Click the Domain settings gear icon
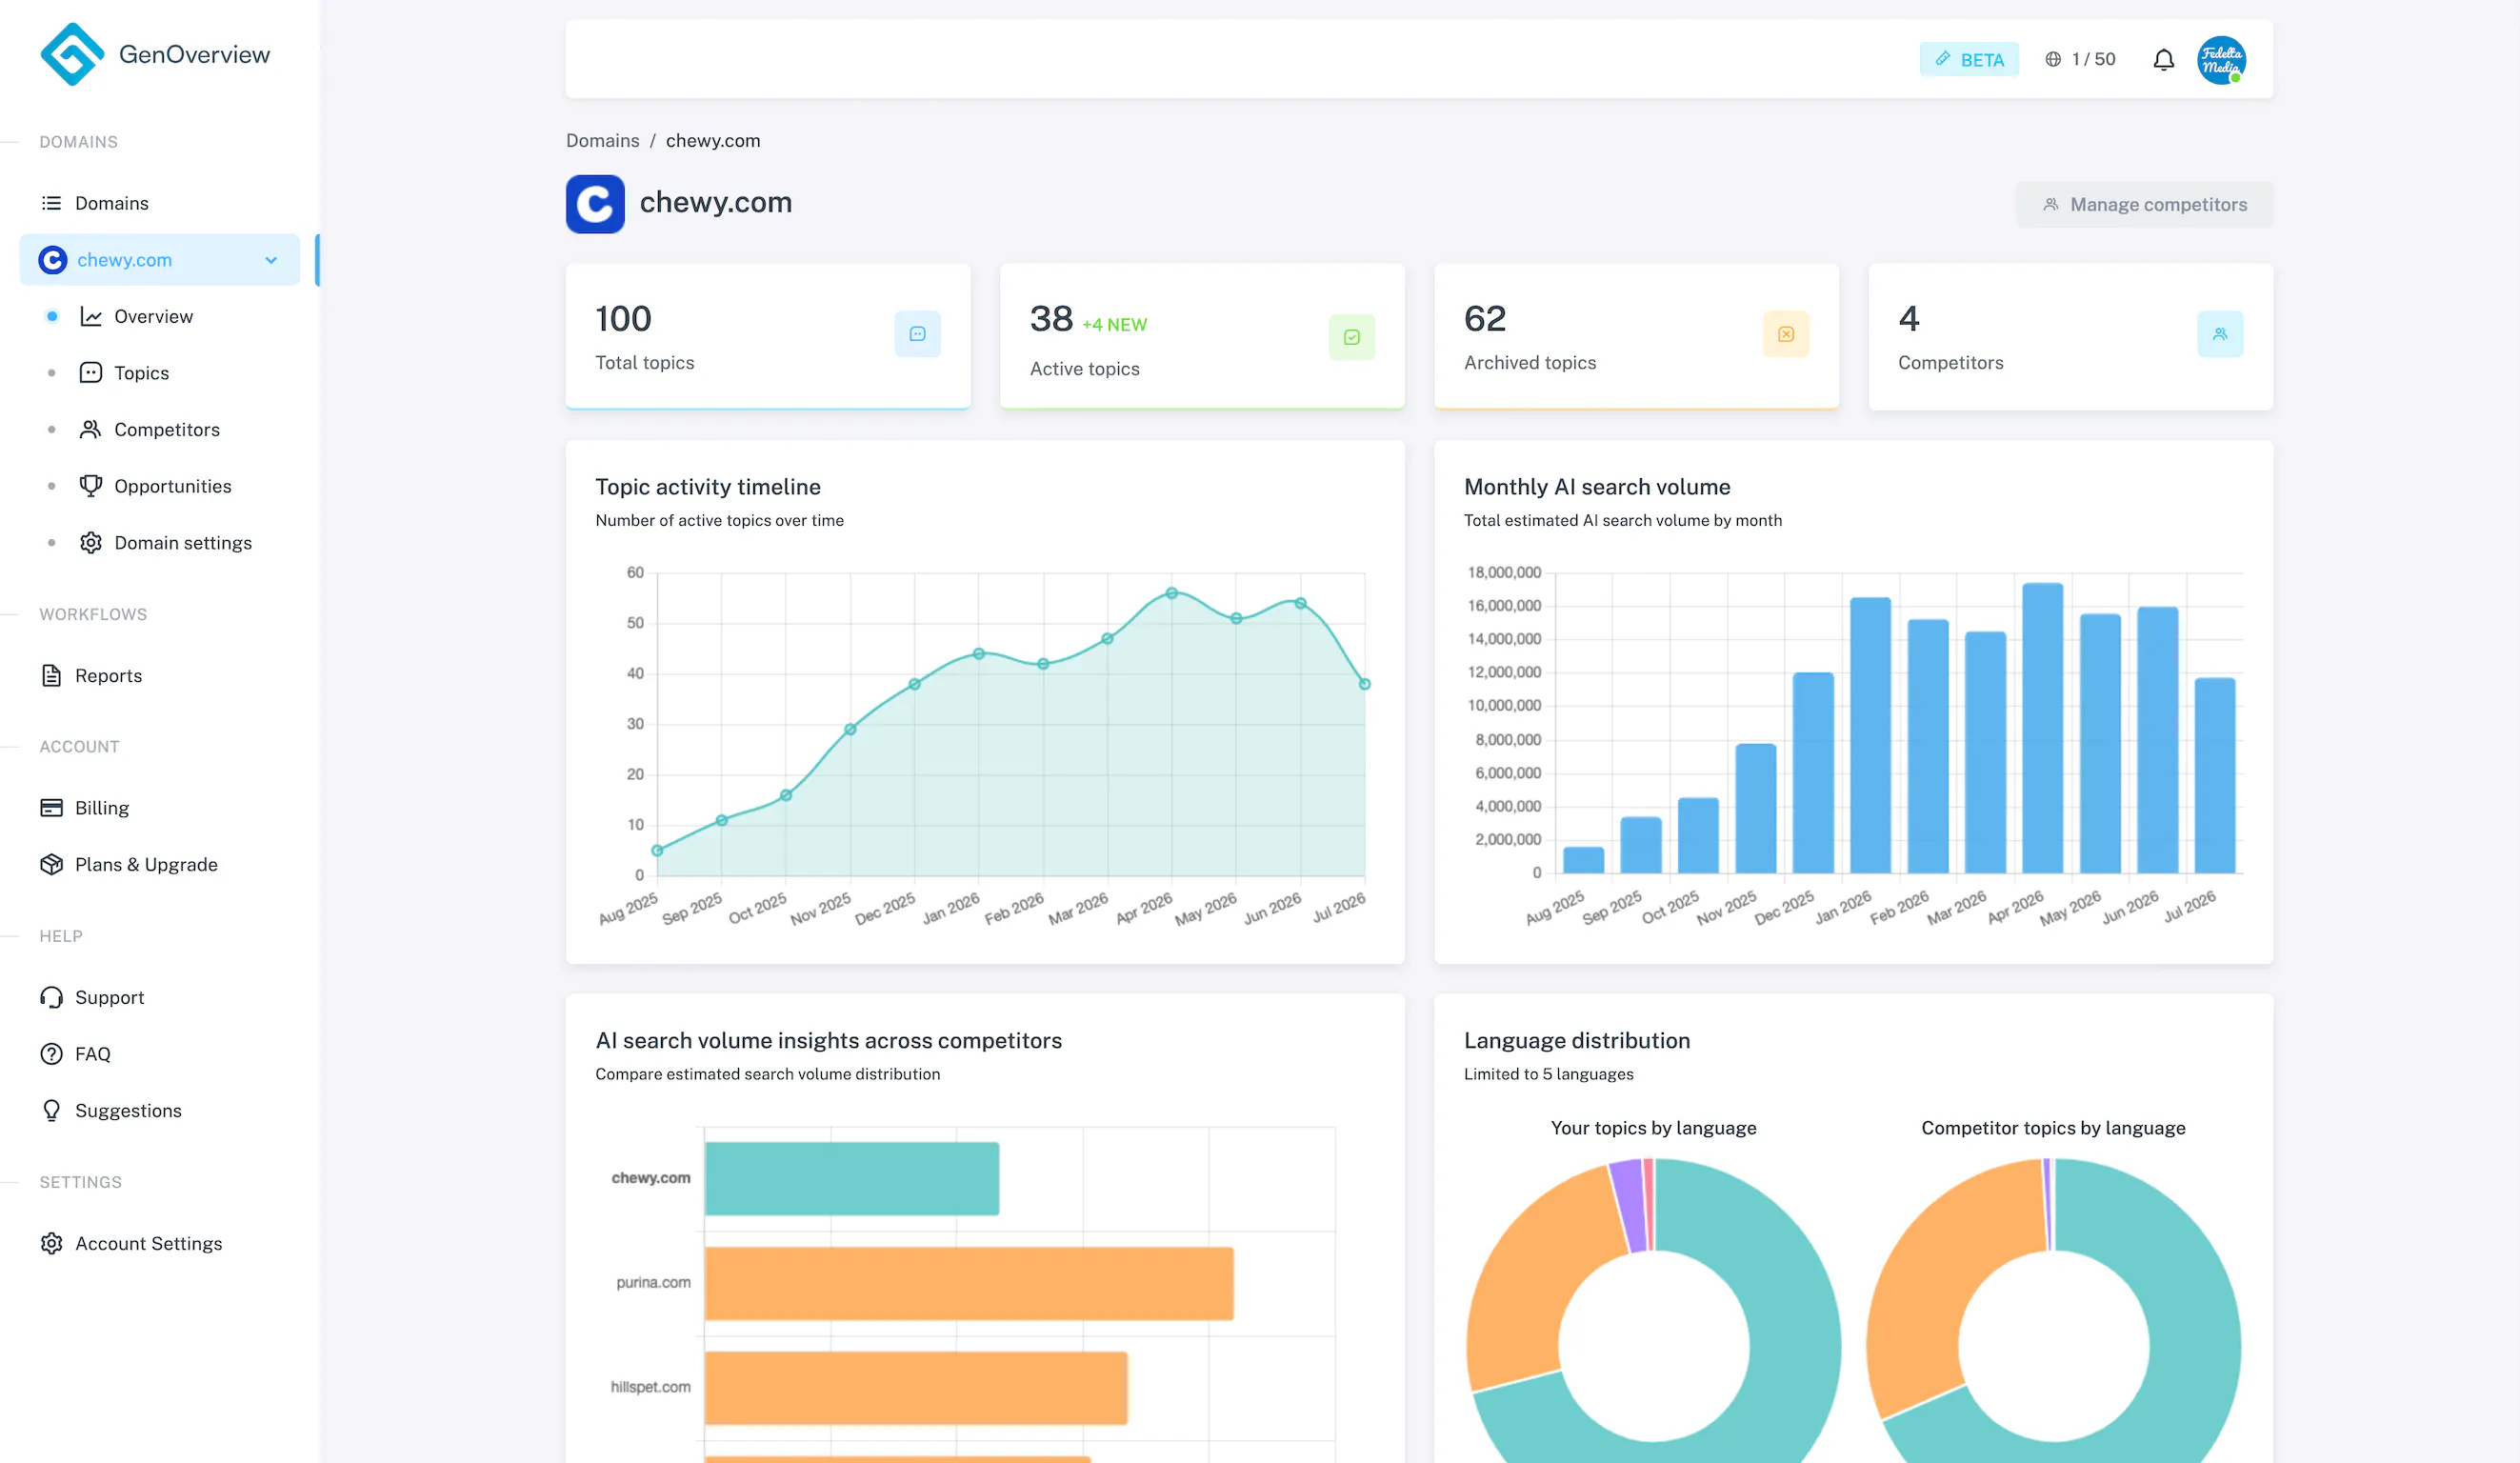 91,543
